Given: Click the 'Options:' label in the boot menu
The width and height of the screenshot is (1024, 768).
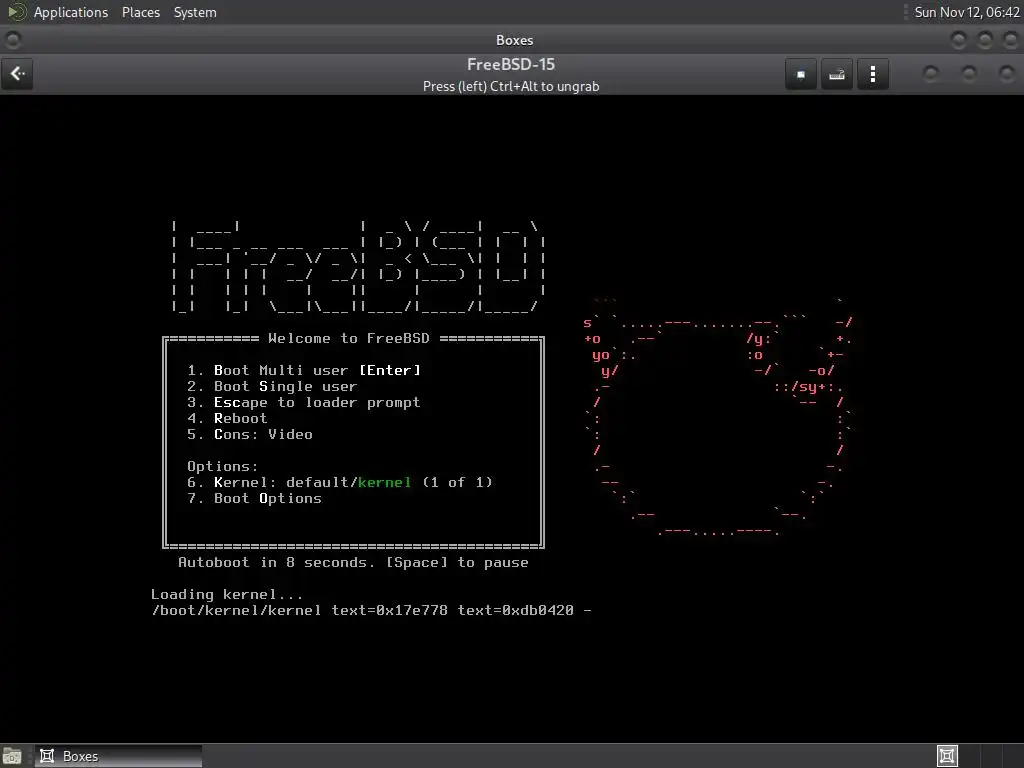Looking at the screenshot, I should (223, 466).
